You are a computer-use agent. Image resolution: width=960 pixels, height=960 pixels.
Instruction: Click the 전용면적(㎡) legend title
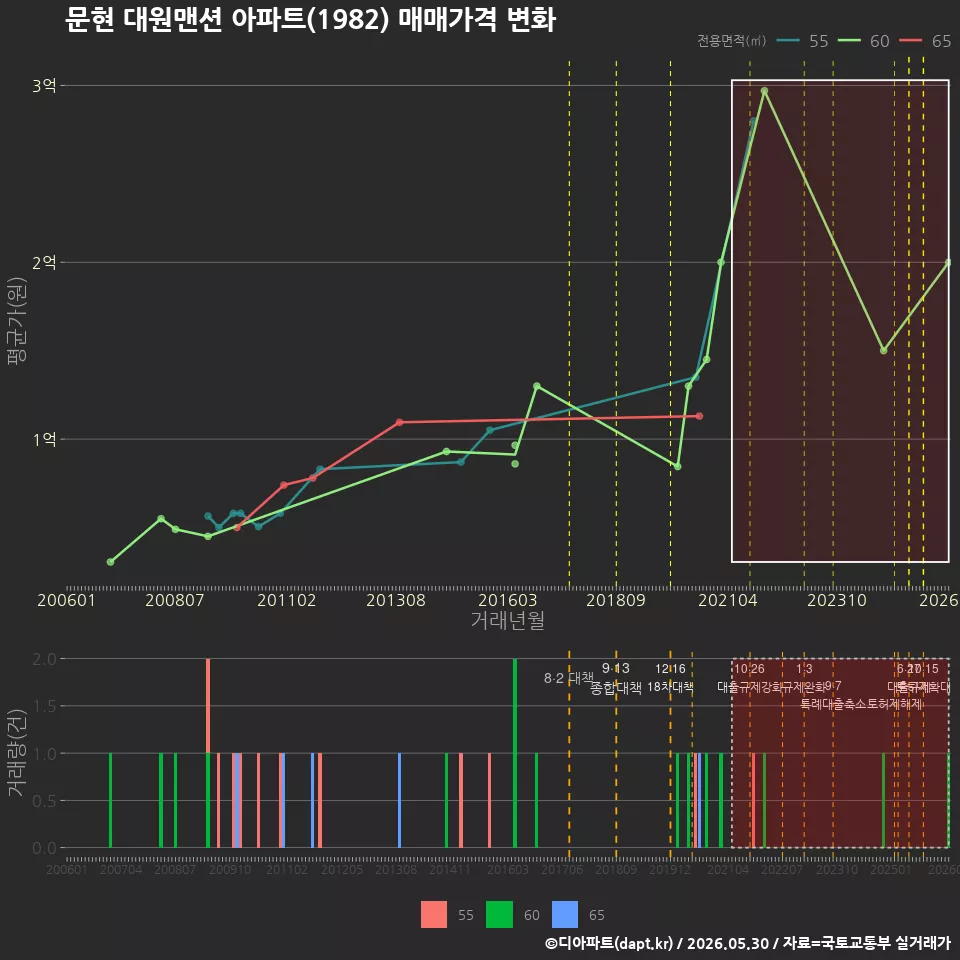732,41
